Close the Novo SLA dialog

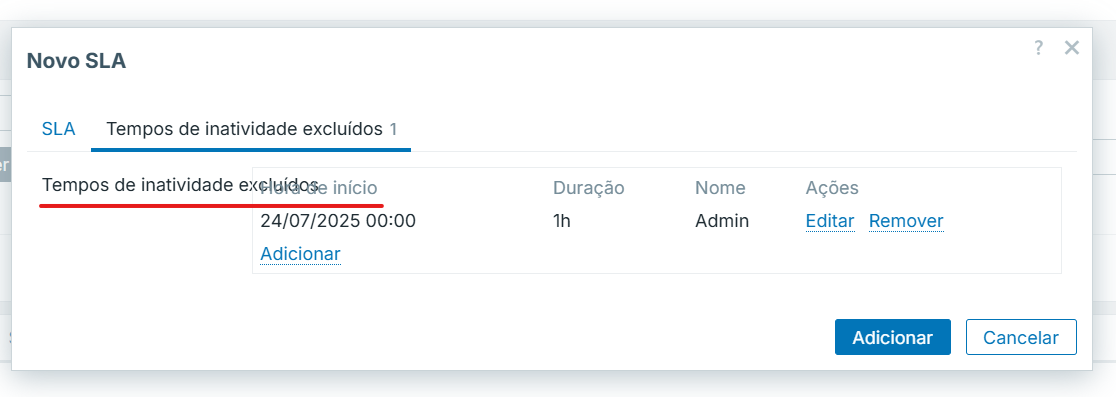[1072, 48]
